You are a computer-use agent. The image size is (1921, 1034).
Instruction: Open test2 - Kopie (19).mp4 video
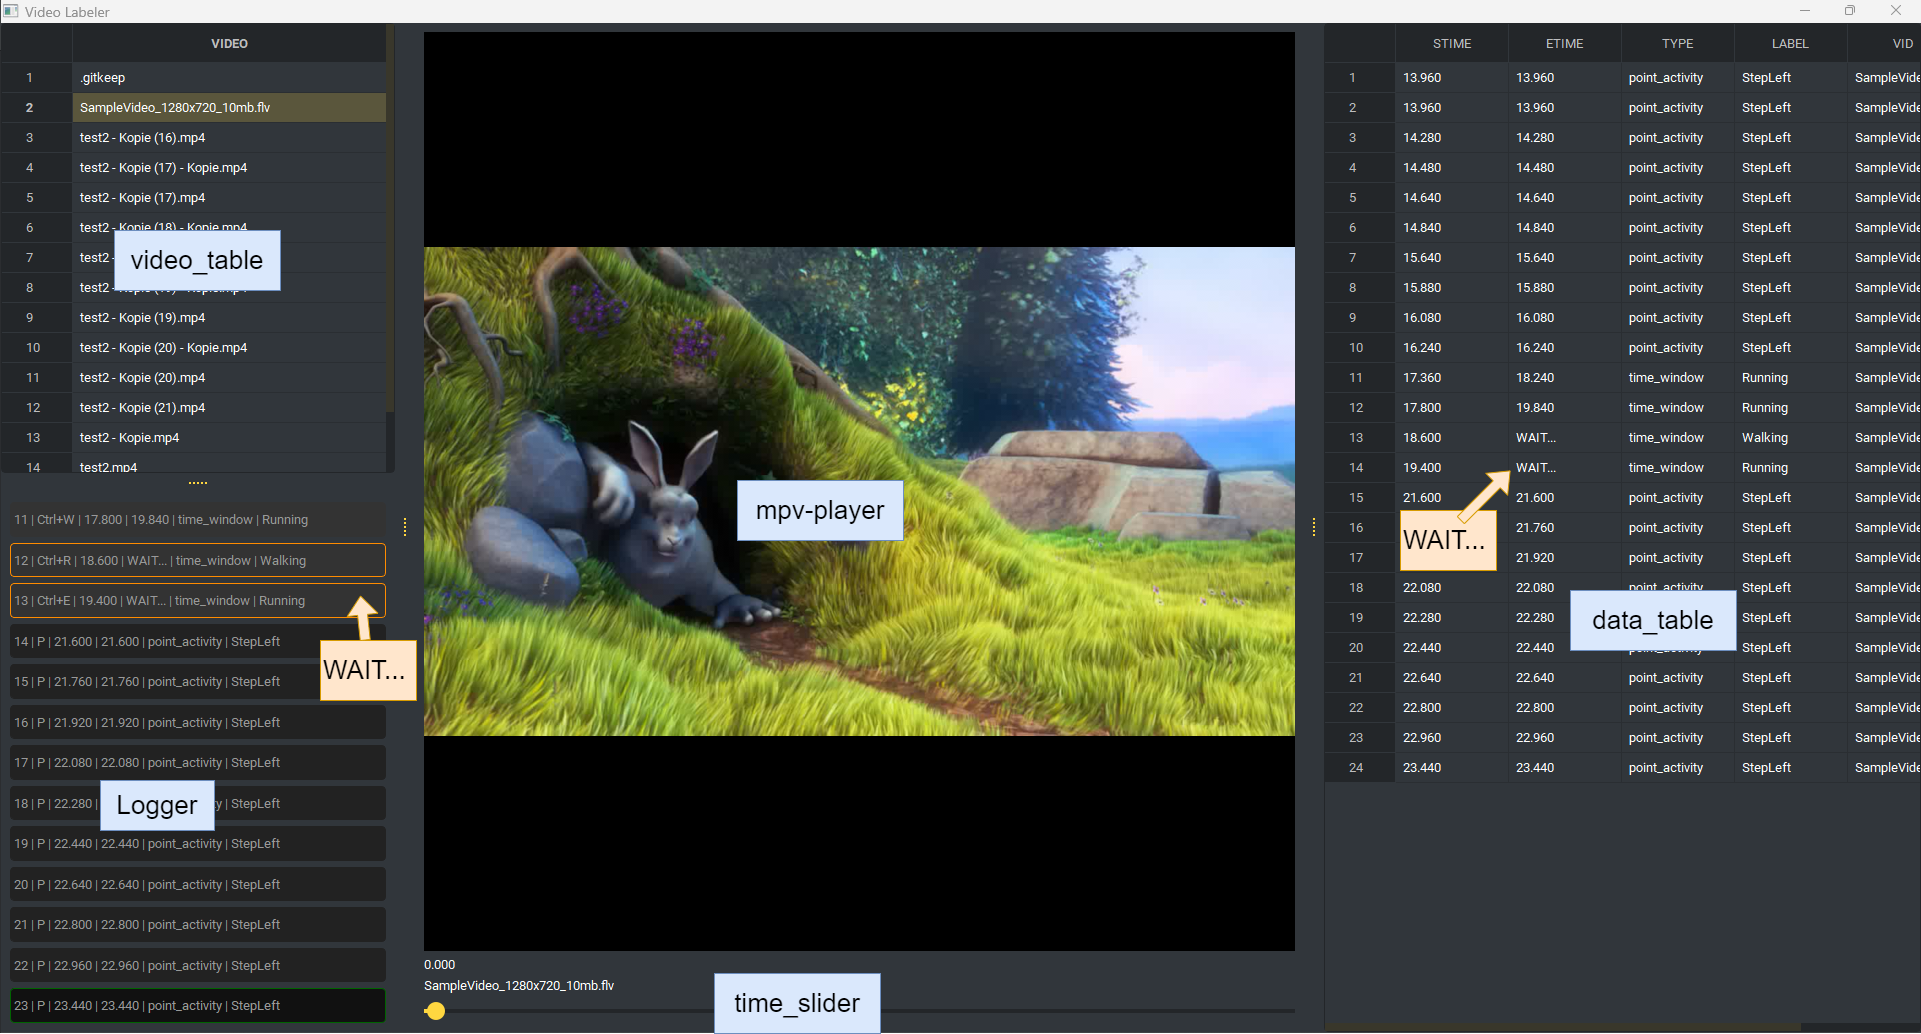(x=229, y=318)
